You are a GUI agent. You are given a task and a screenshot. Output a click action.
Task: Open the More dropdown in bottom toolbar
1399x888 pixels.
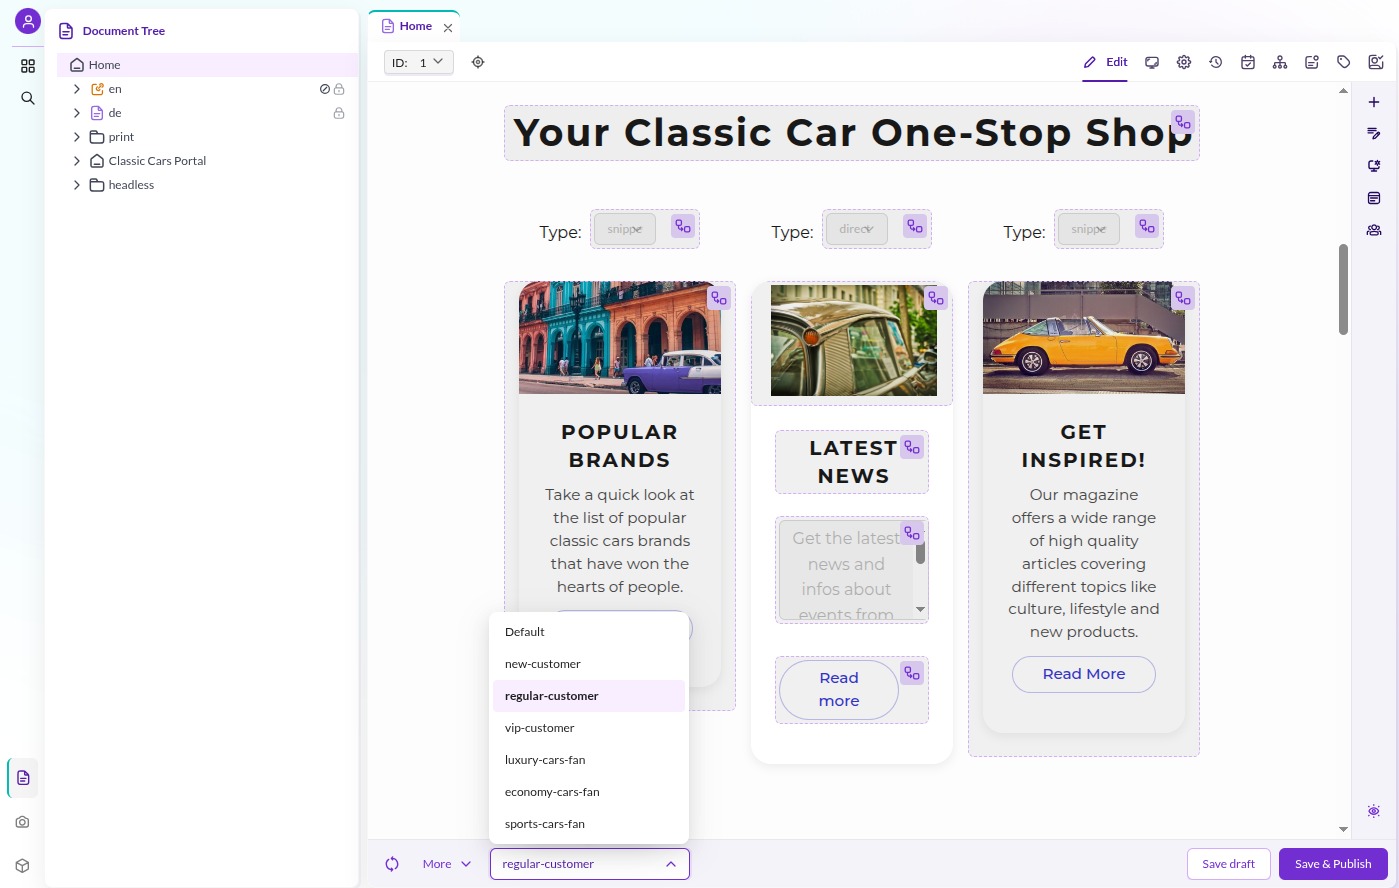(x=446, y=864)
